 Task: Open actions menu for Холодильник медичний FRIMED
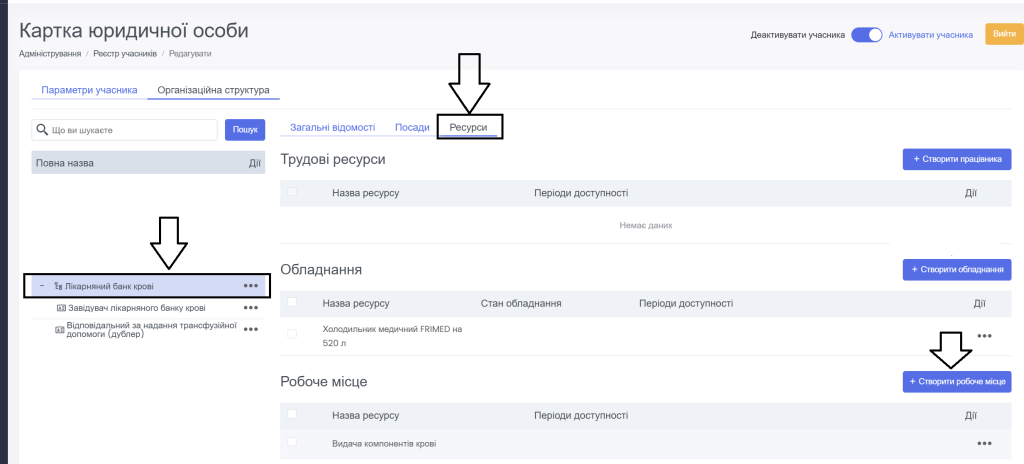click(x=984, y=336)
